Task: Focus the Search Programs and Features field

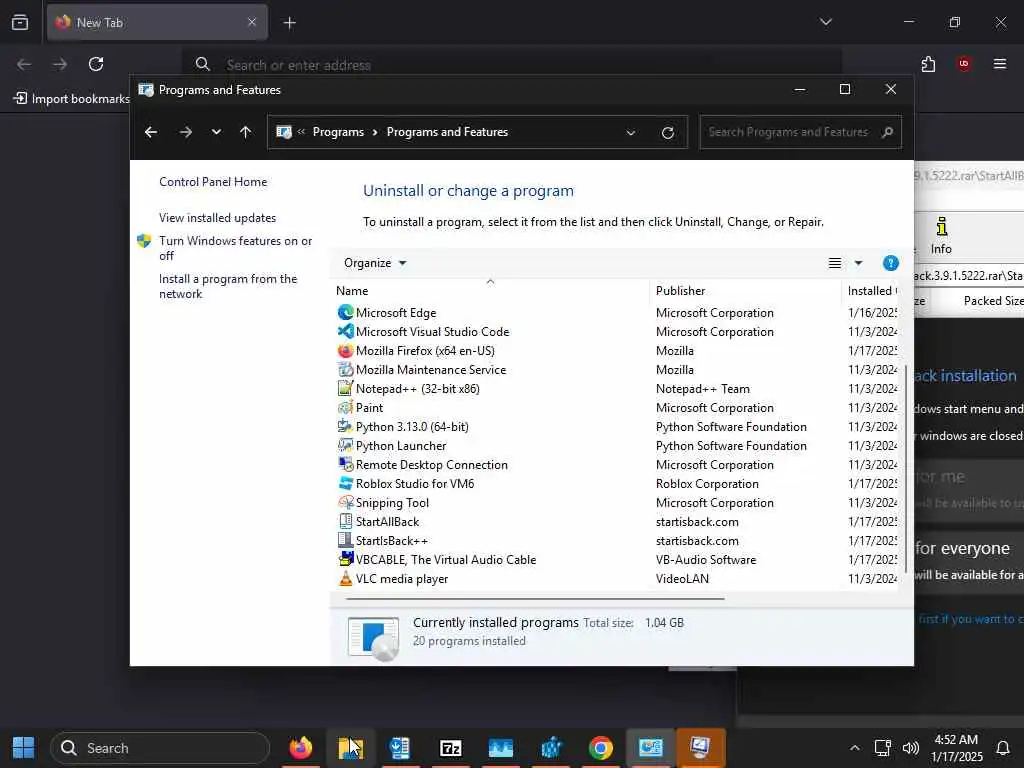Action: pos(800,133)
